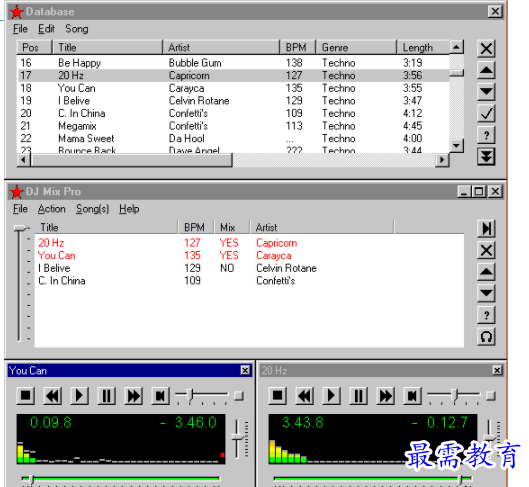Select red 'You Can' entry in playlist
The height and width of the screenshot is (487, 529).
(x=249, y=255)
